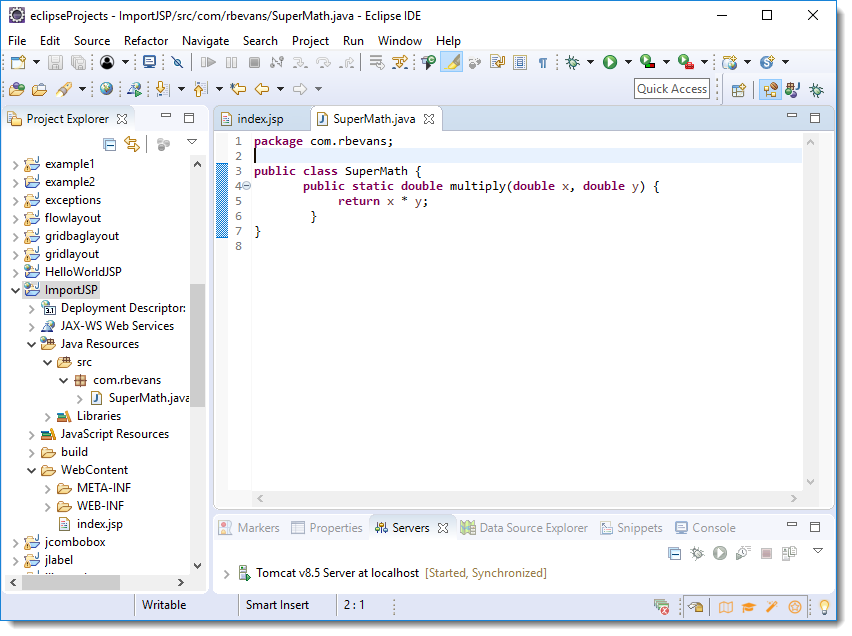This screenshot has height=636, width=852.
Task: Open the File menu
Action: point(17,41)
